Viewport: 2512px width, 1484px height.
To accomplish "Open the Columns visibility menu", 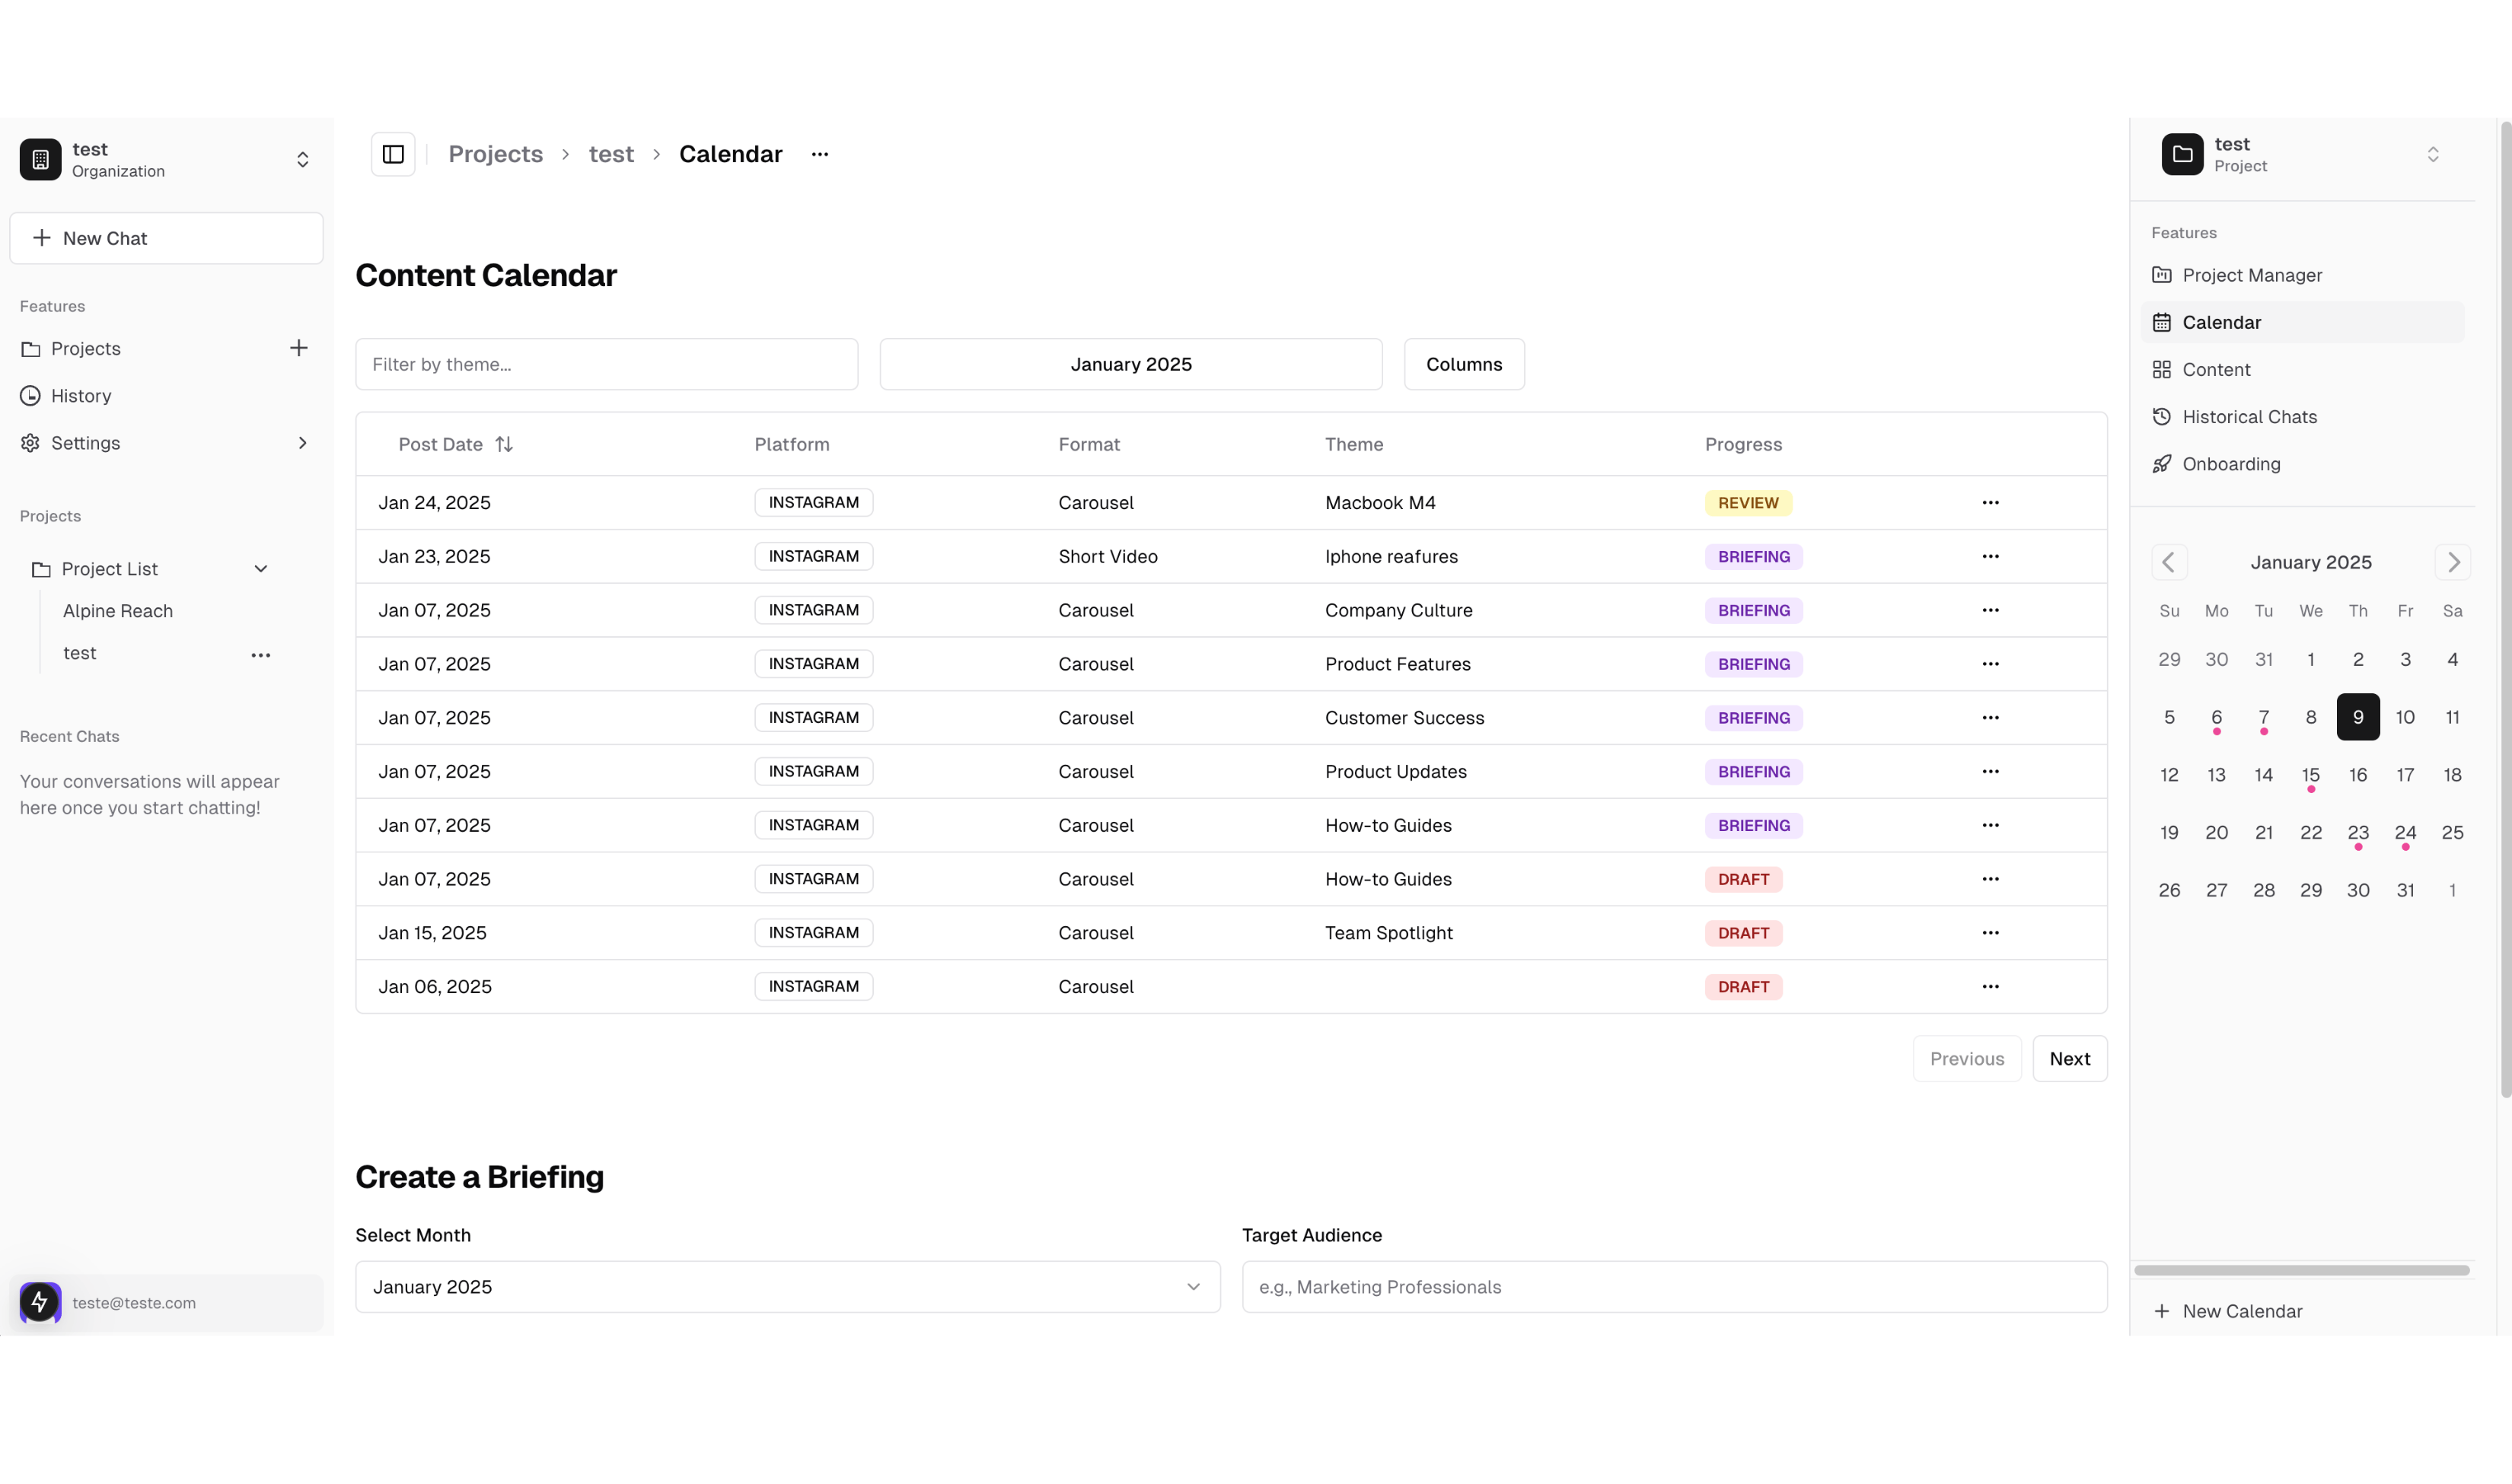I will (x=1463, y=364).
